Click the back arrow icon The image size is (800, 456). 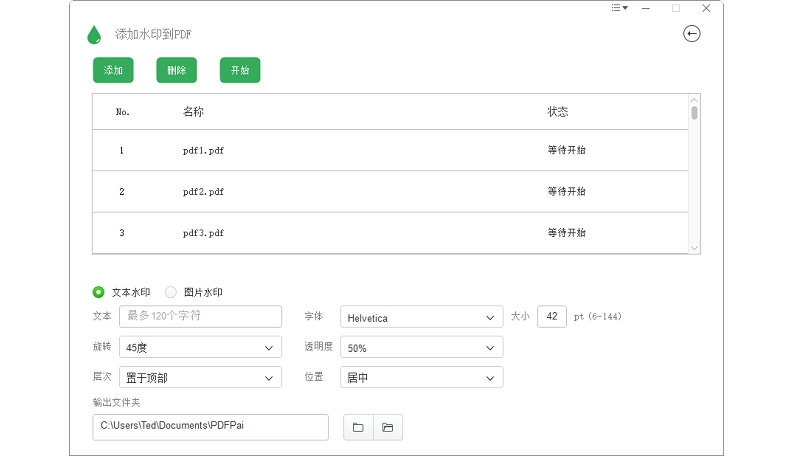point(691,34)
